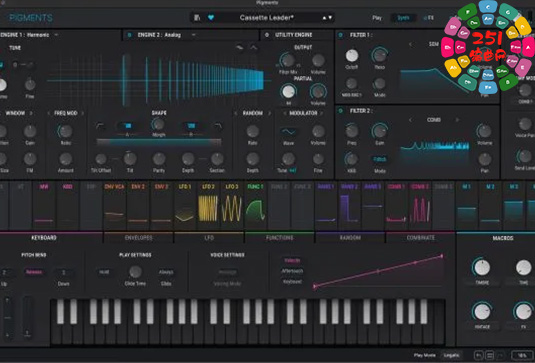Viewport: 535px width, 363px height.
Task: Click the Filter 2 Mode selector
Action: 379,159
